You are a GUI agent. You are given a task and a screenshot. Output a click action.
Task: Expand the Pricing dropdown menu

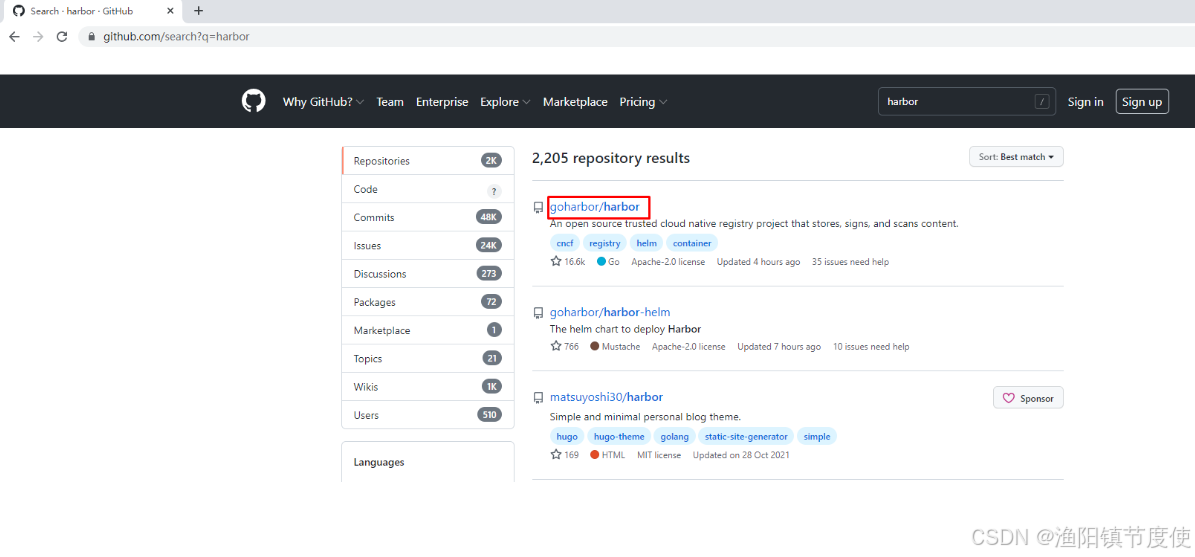(644, 102)
